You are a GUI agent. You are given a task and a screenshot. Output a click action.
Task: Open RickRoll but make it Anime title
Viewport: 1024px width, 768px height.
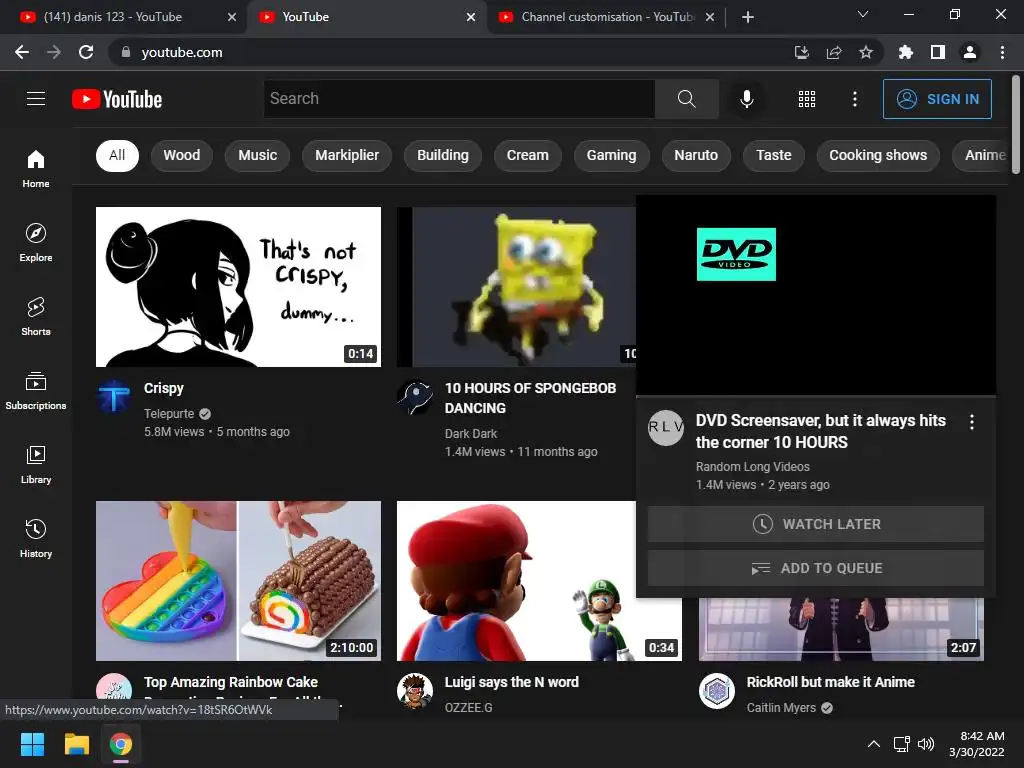coord(831,682)
